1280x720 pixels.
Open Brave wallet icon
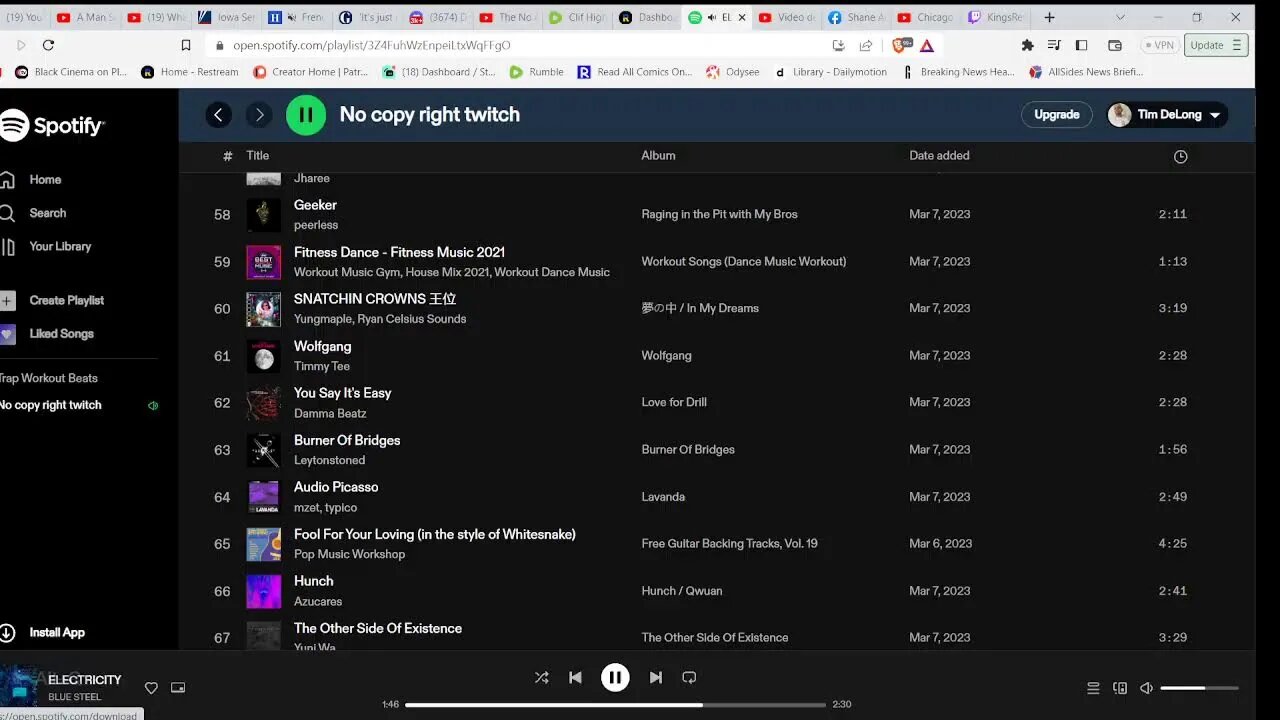(1115, 45)
